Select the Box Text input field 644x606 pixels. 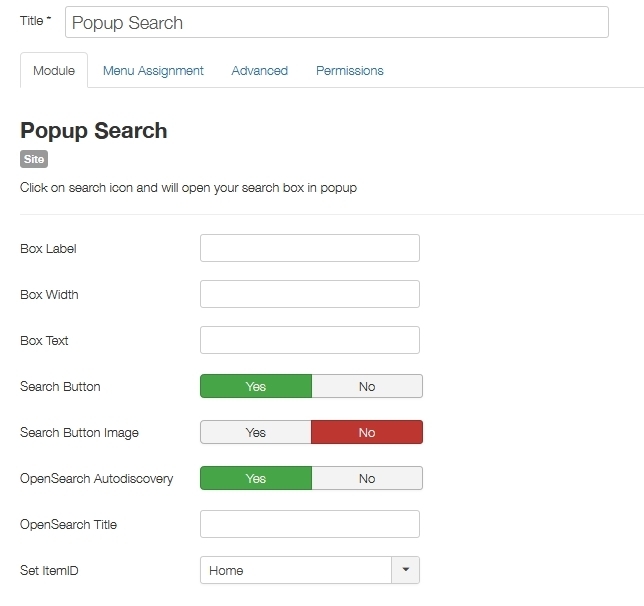(x=309, y=340)
